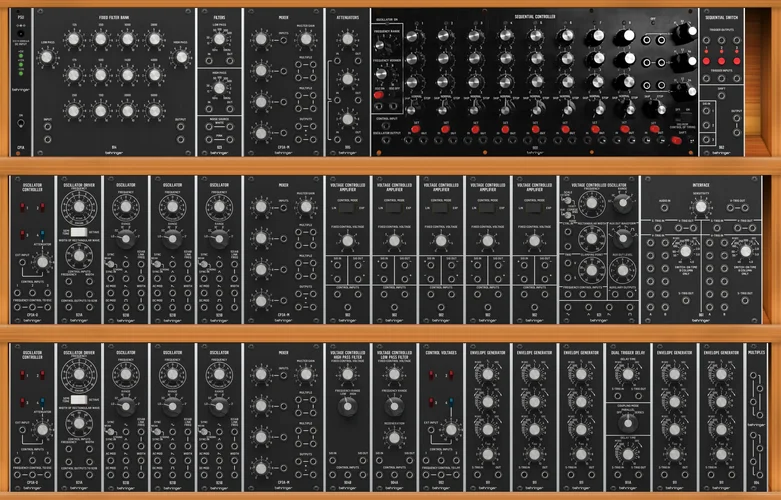Click the "ATTENUATORS" module title
The height and width of the screenshot is (500, 781).
(x=348, y=18)
